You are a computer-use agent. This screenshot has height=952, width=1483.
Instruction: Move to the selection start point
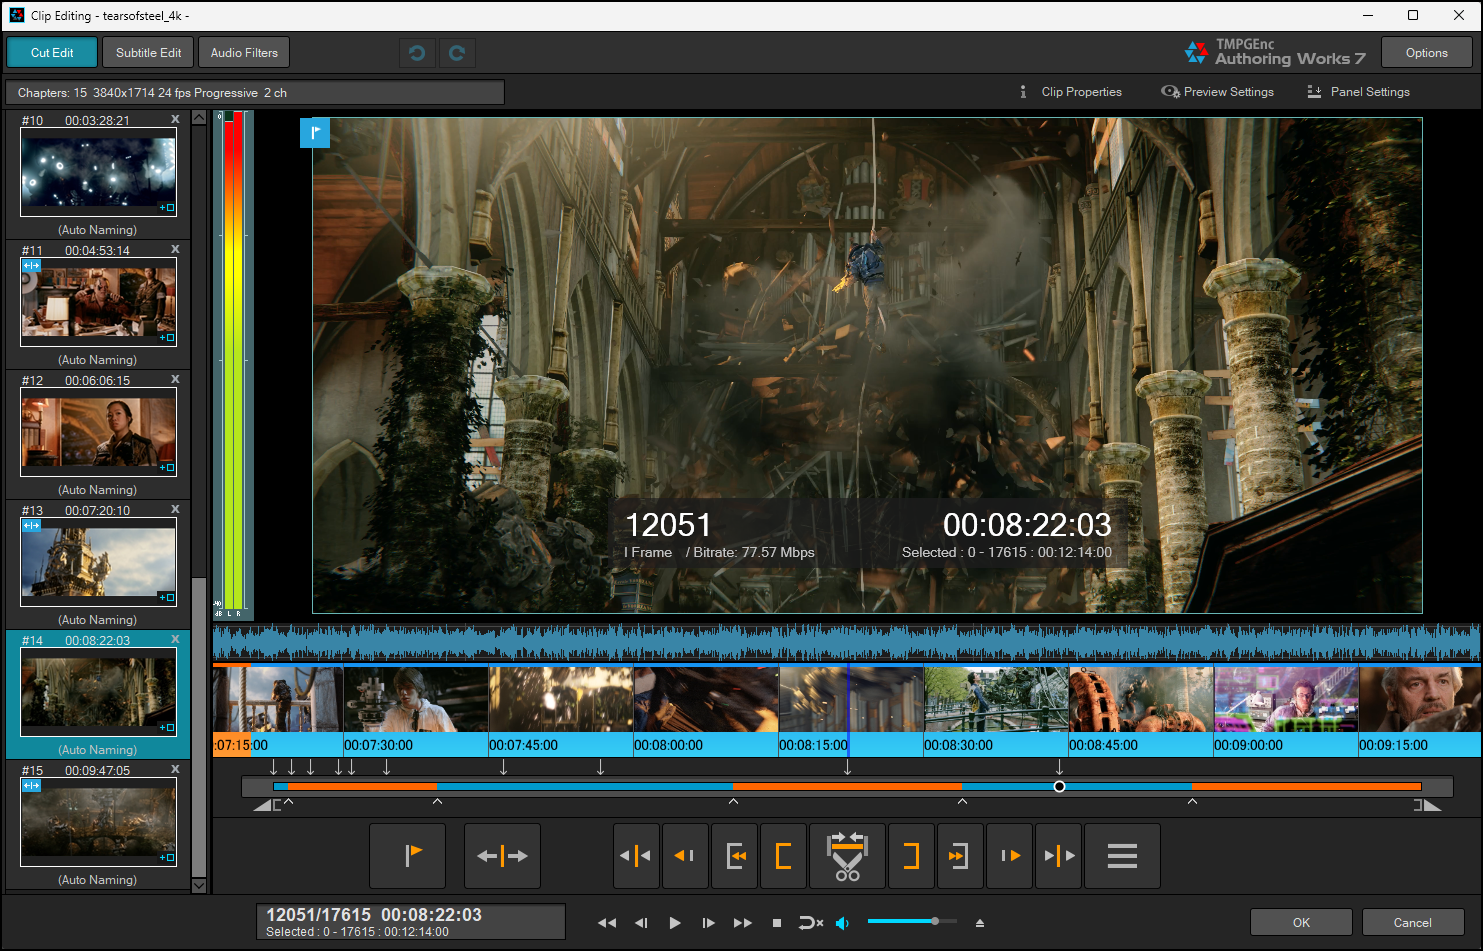[x=735, y=856]
